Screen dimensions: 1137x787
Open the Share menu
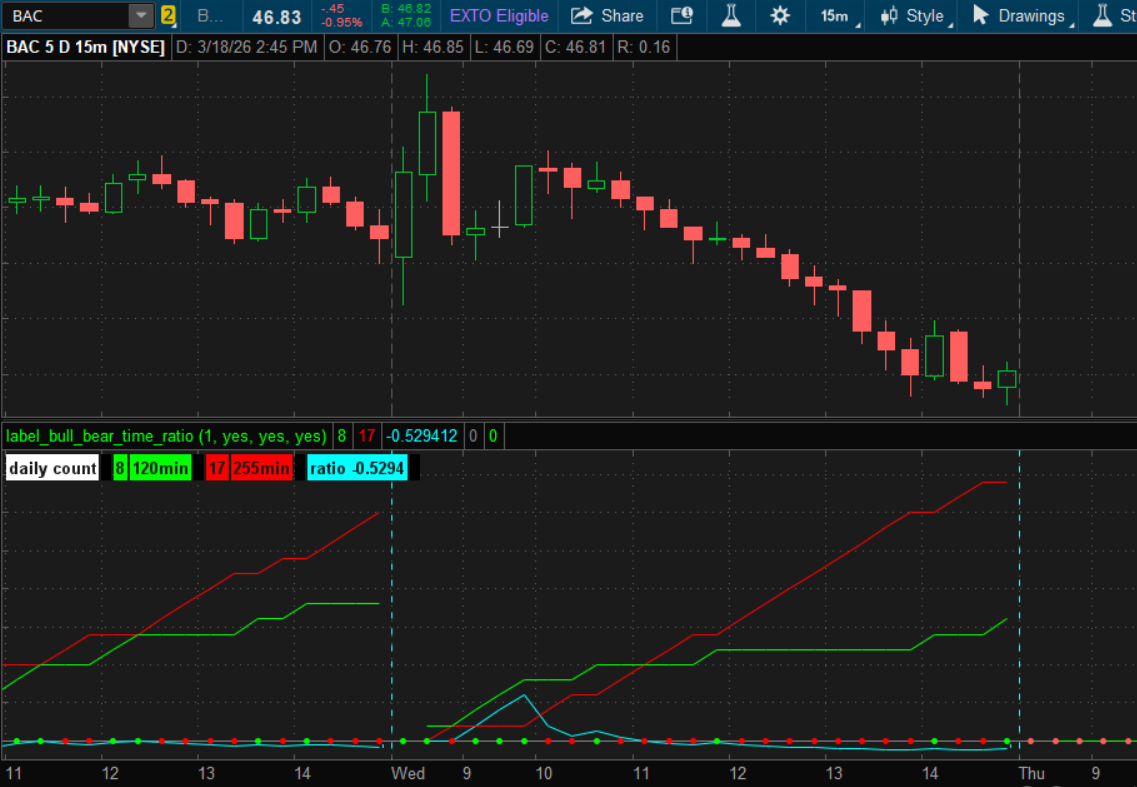(608, 16)
